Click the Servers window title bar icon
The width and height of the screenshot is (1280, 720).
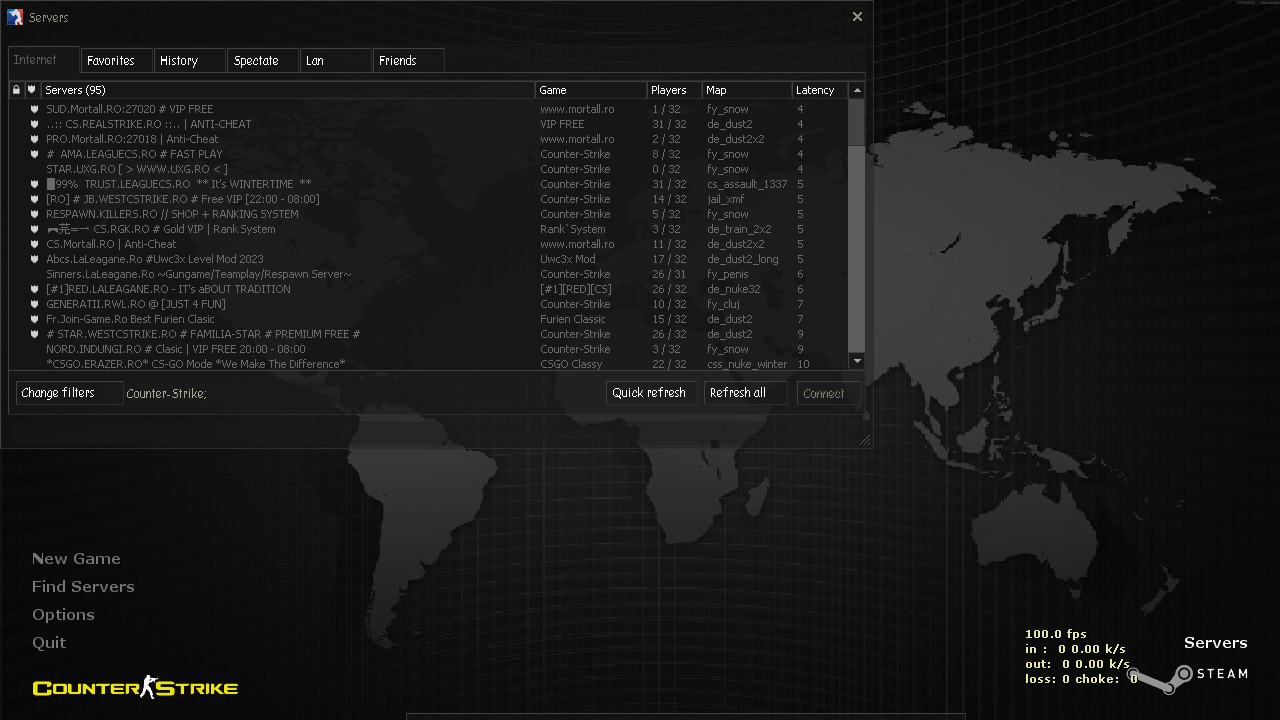(x=13, y=16)
